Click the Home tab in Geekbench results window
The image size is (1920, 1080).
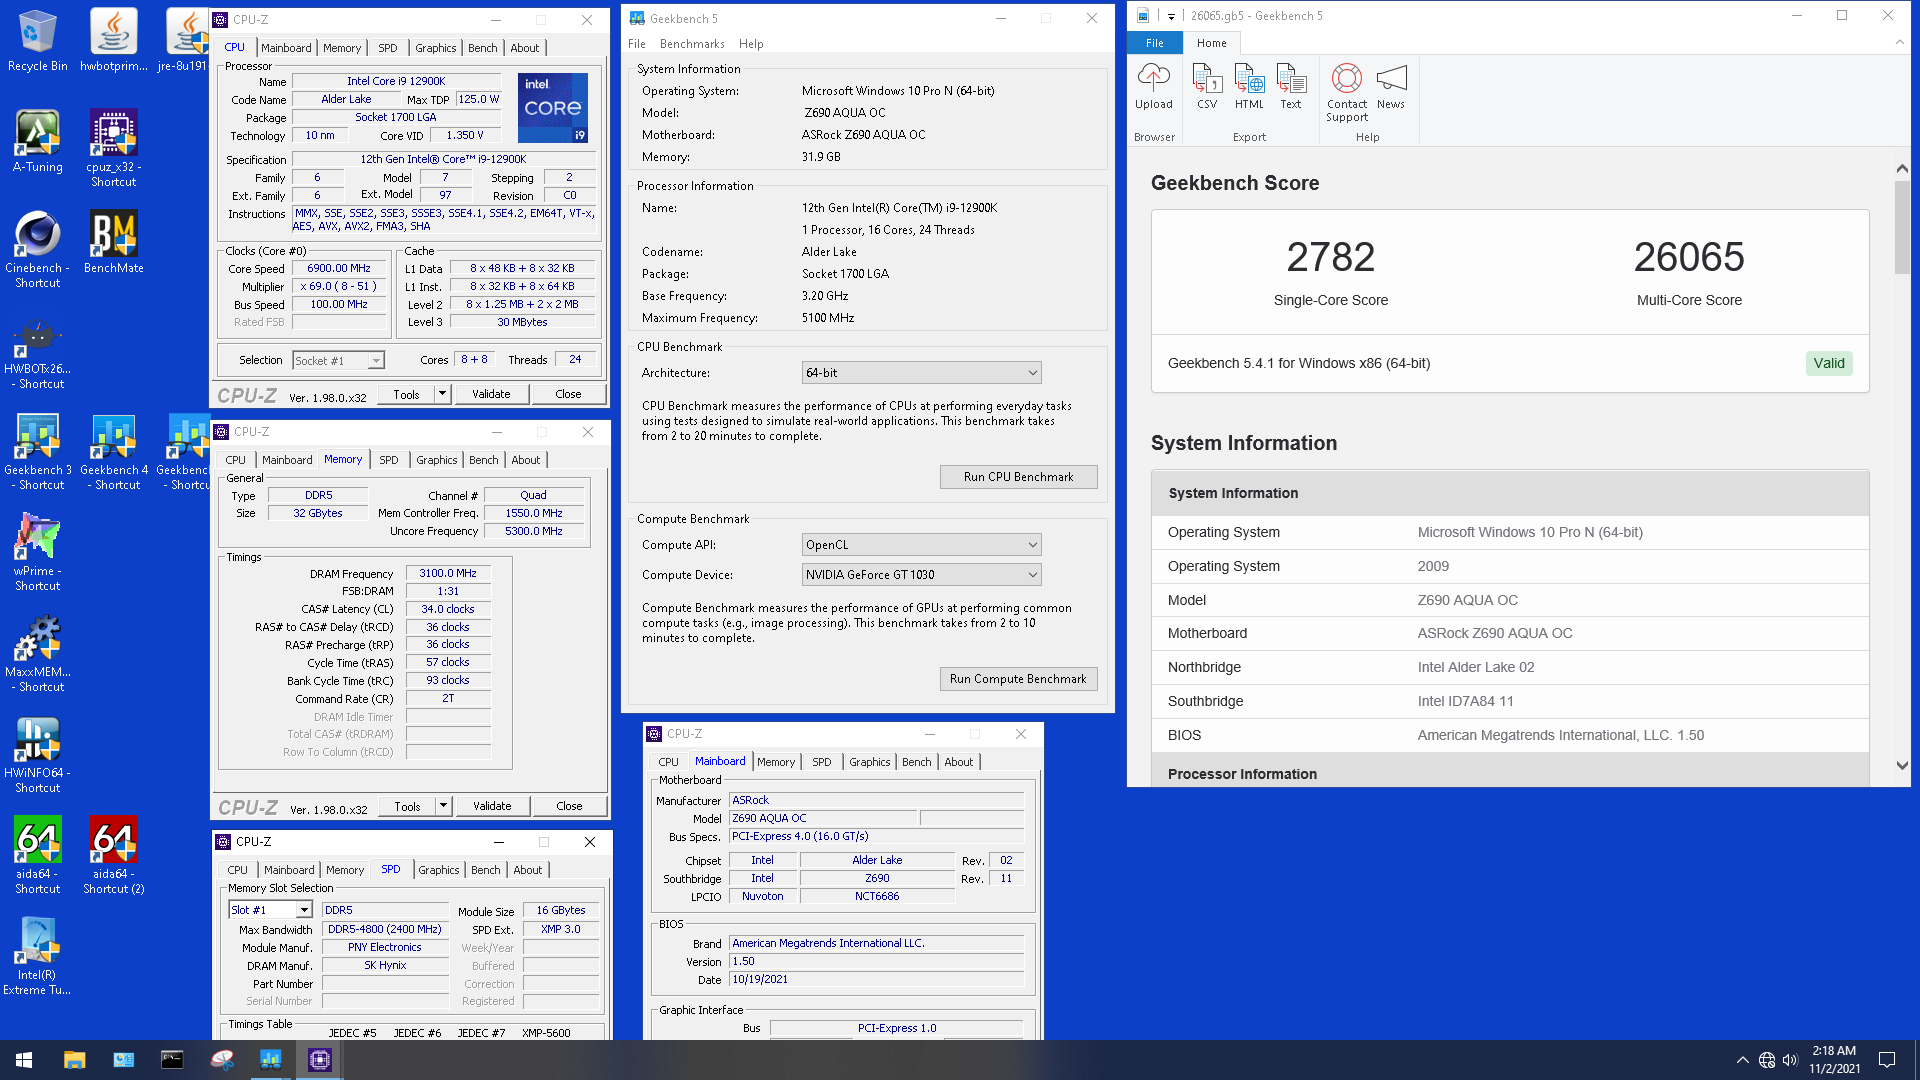(x=1211, y=43)
